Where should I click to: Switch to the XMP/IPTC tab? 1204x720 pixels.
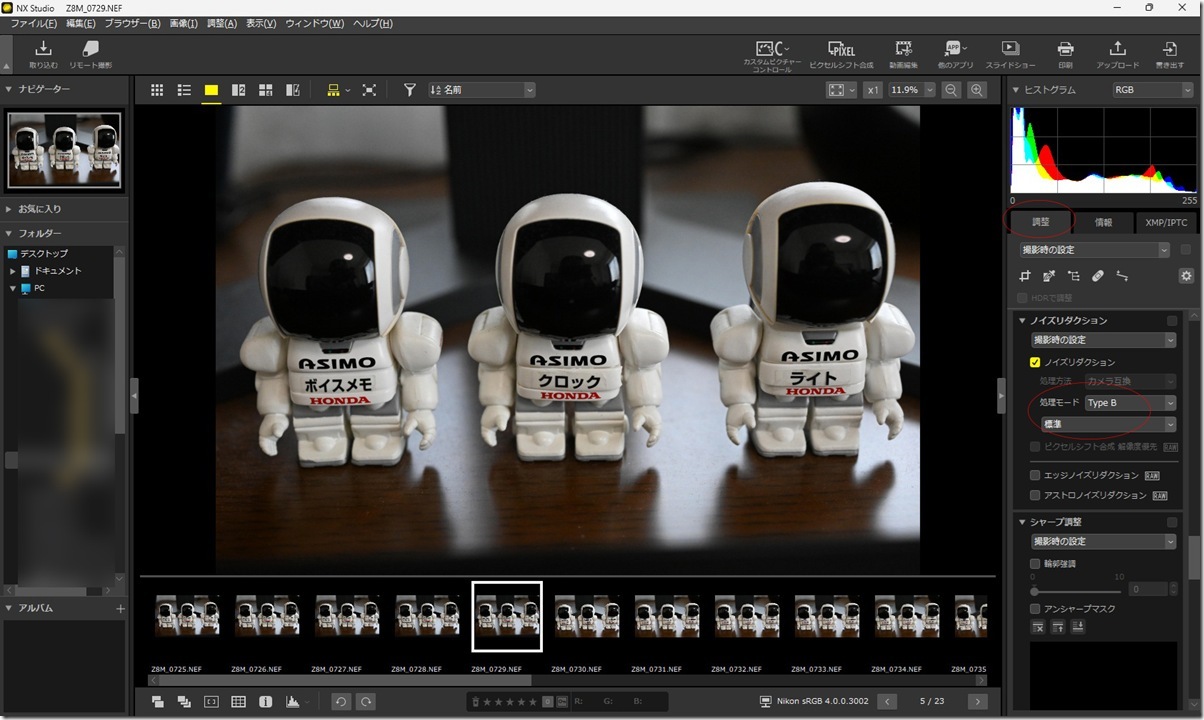[1167, 222]
